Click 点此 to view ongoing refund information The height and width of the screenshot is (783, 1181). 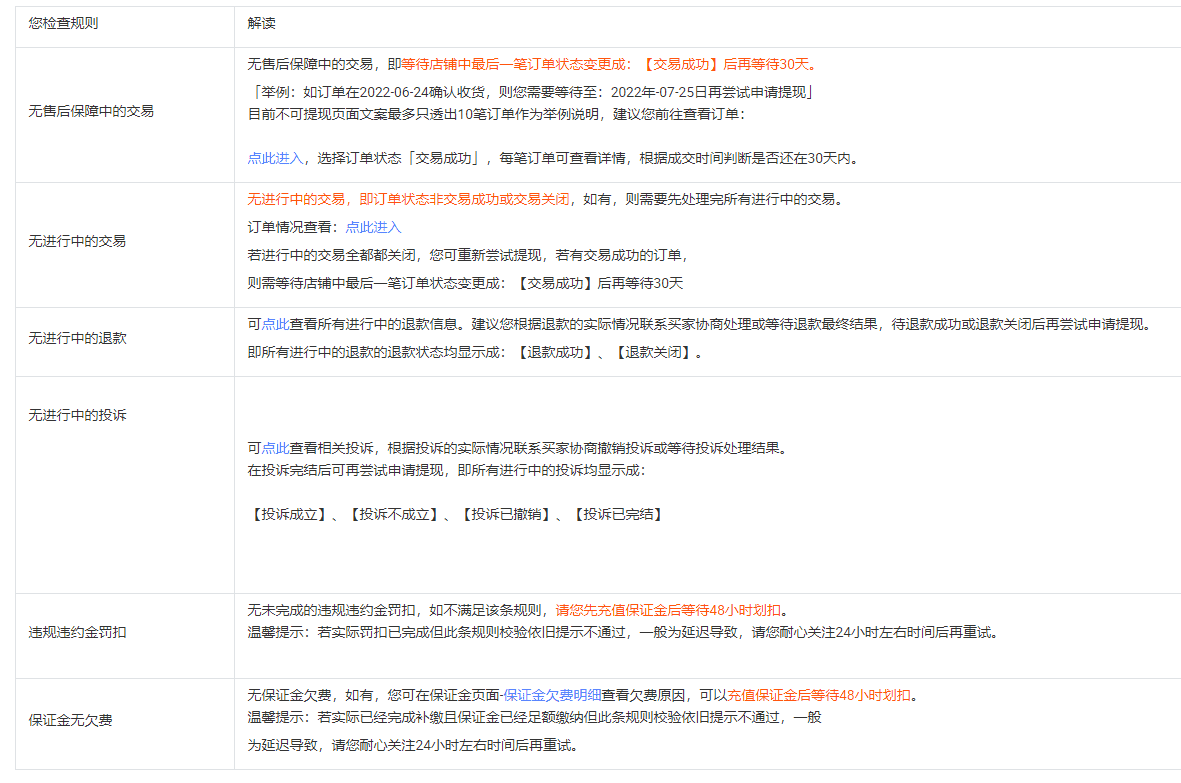pos(266,322)
